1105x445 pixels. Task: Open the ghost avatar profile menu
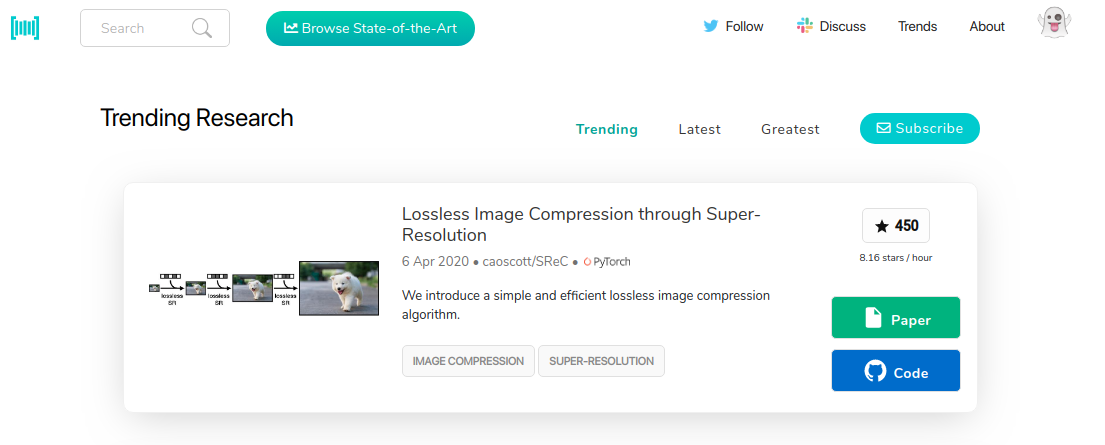pyautogui.click(x=1054, y=24)
